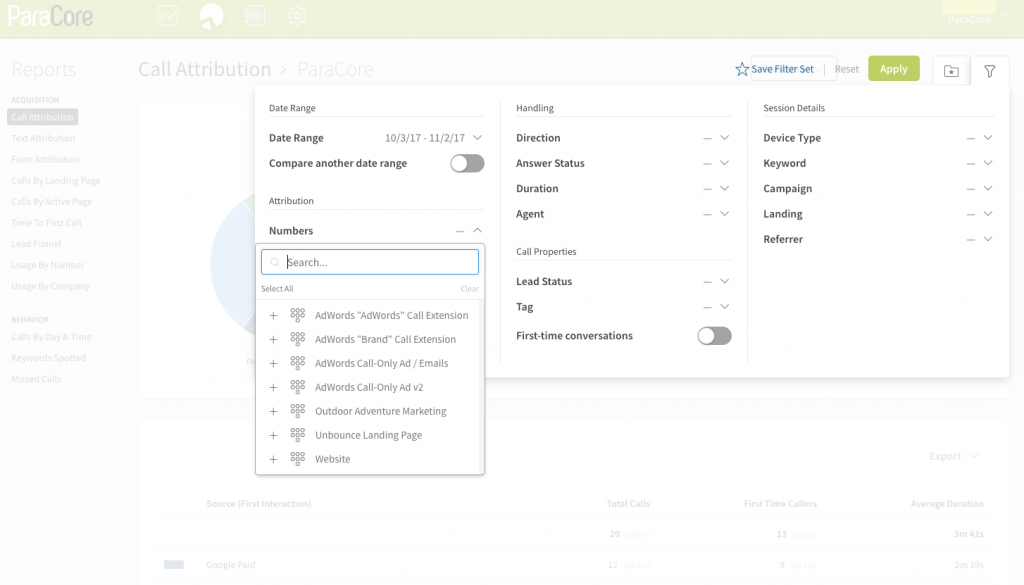Screen dimensions: 1024x585
Task: Expand the Tag filter
Action: tap(724, 307)
